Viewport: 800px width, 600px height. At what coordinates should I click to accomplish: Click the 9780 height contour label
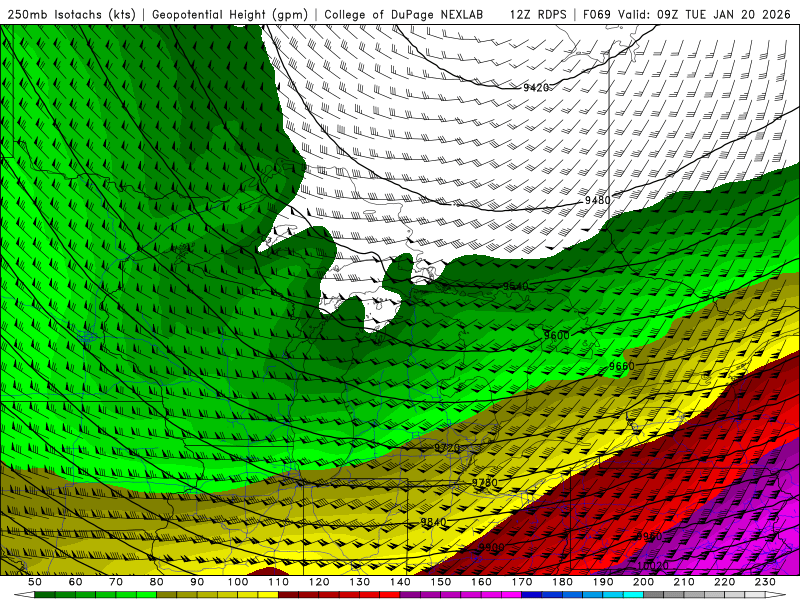tap(484, 483)
